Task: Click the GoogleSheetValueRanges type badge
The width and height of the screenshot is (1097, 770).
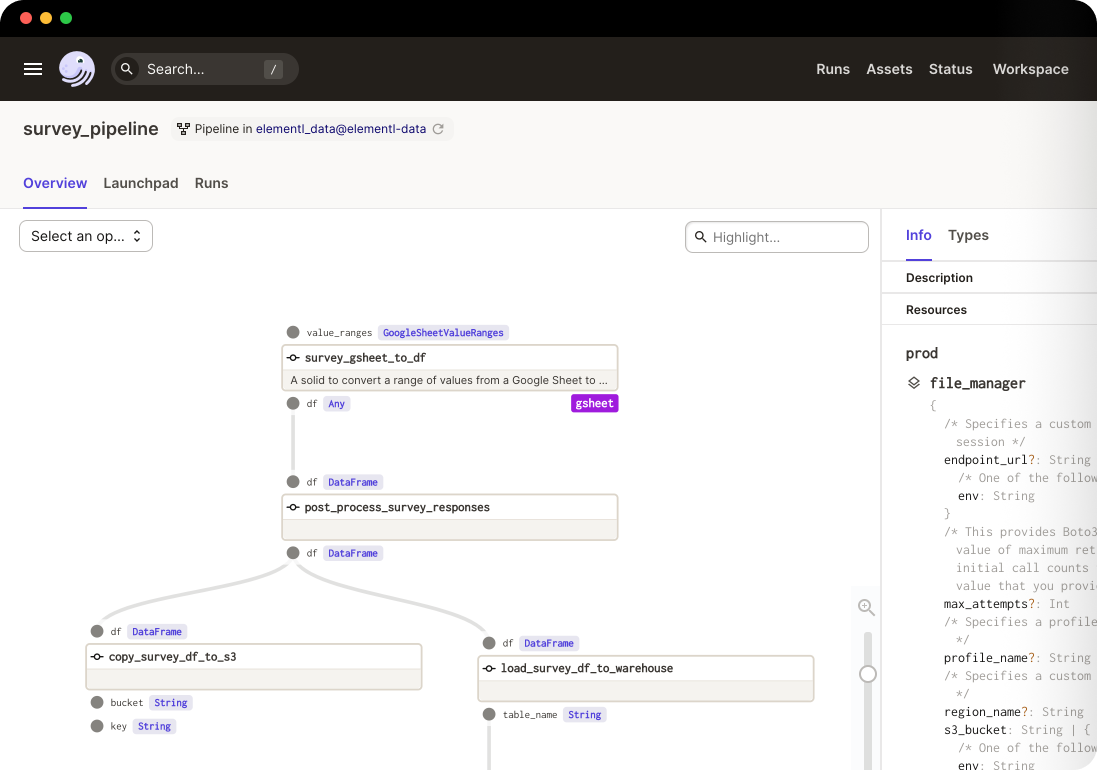Action: (x=445, y=332)
